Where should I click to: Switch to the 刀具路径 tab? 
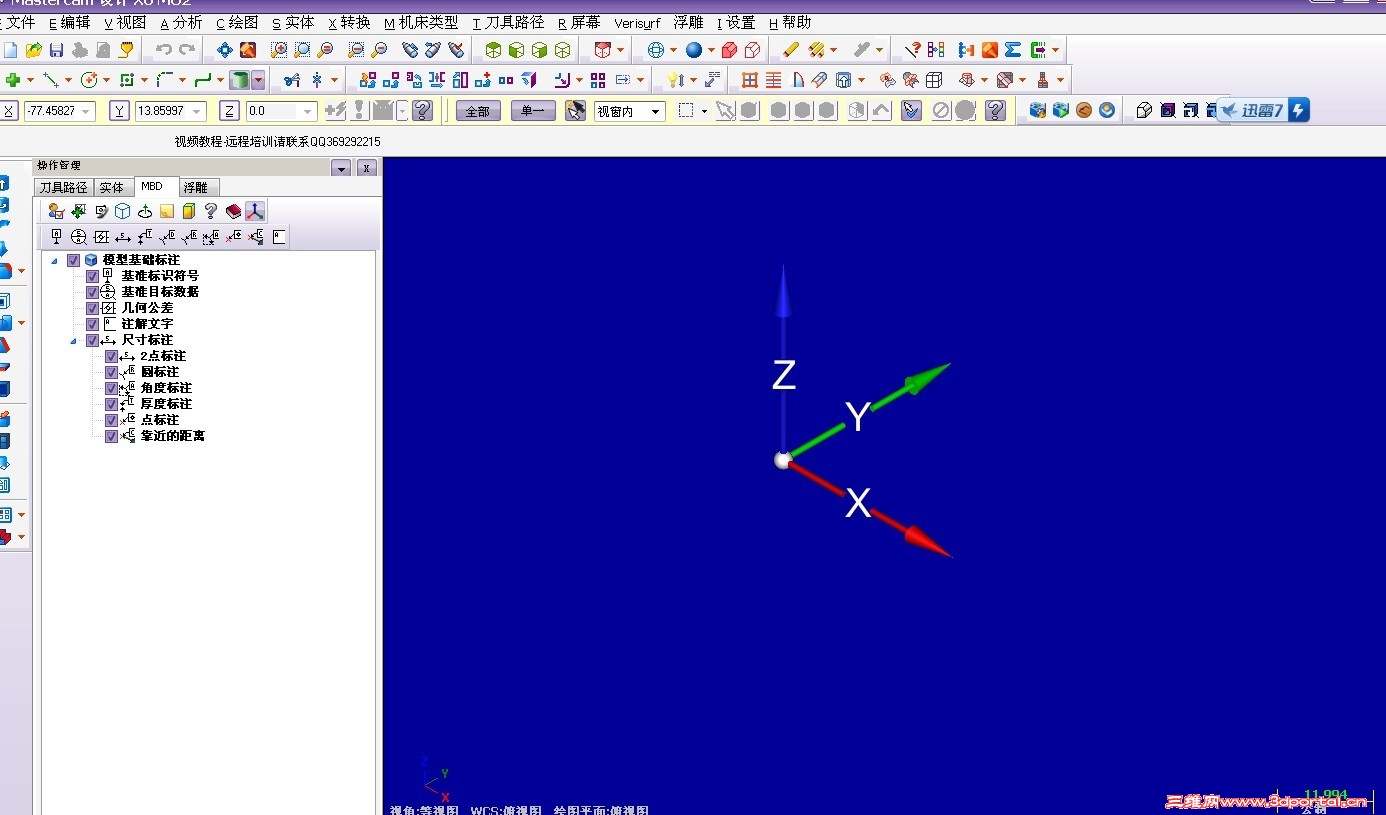(x=64, y=187)
